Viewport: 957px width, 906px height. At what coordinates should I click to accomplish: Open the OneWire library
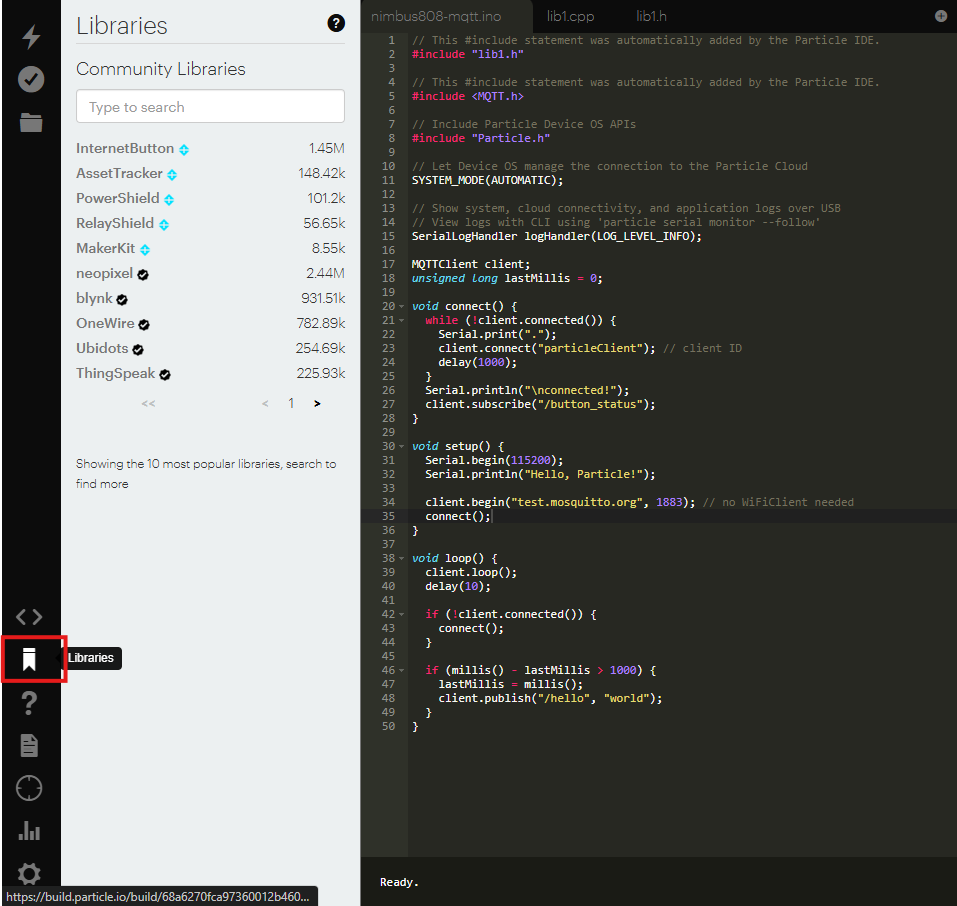106,324
